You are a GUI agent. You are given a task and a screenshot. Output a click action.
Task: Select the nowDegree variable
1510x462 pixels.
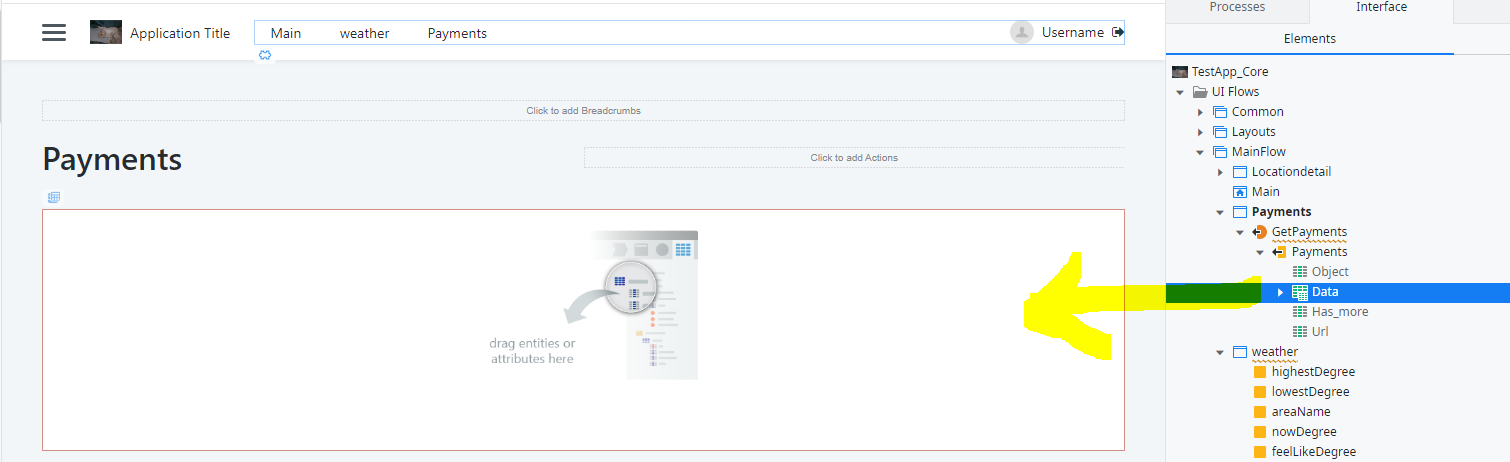pyautogui.click(x=1304, y=432)
